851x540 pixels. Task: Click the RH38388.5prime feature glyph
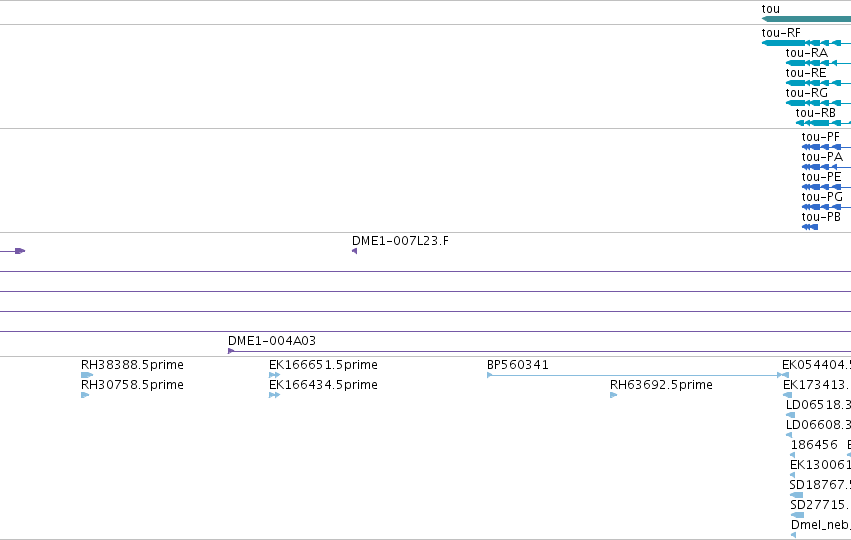[87, 375]
